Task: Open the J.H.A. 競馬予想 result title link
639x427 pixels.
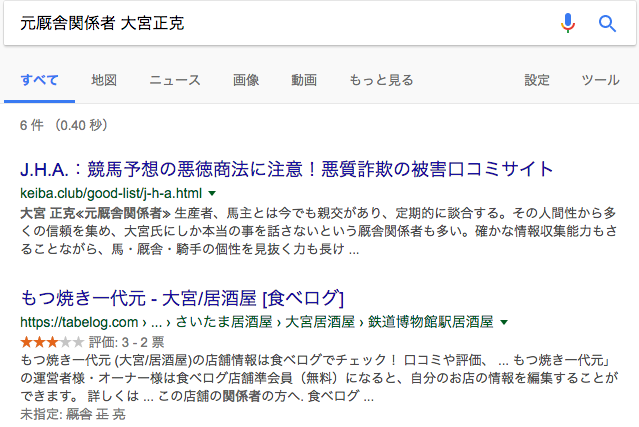Action: click(286, 169)
